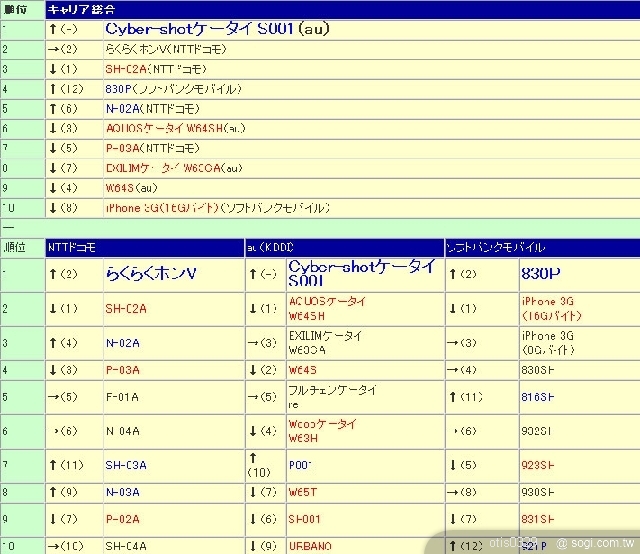This screenshot has width=640, height=554.
Task: Click the EXILIMケータイ W63CA(au) overall ranking entry
Action: (174, 168)
